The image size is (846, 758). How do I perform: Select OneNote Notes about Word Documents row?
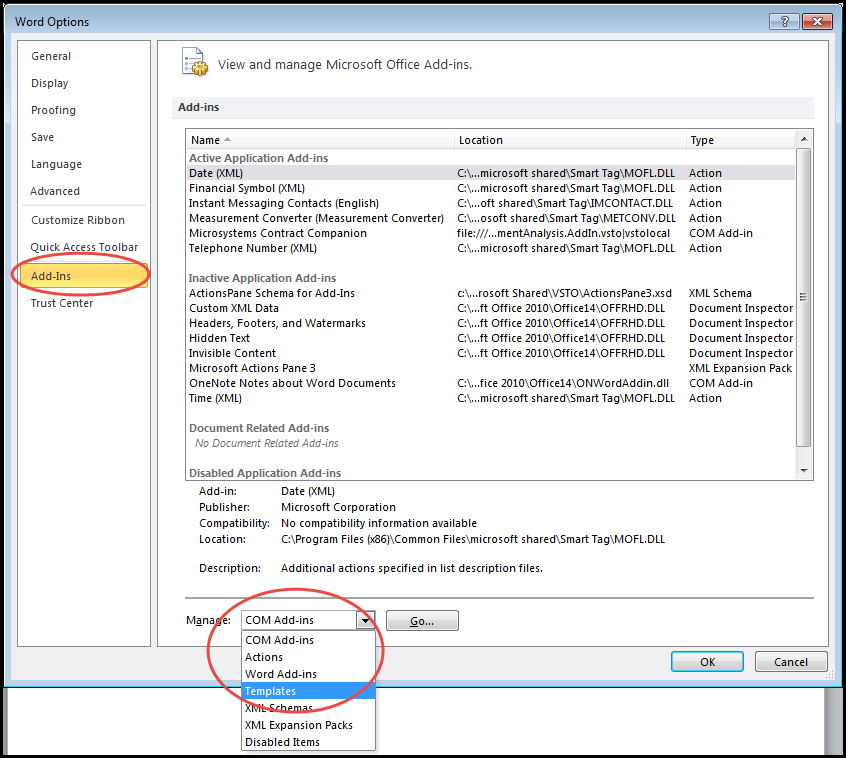tap(292, 383)
